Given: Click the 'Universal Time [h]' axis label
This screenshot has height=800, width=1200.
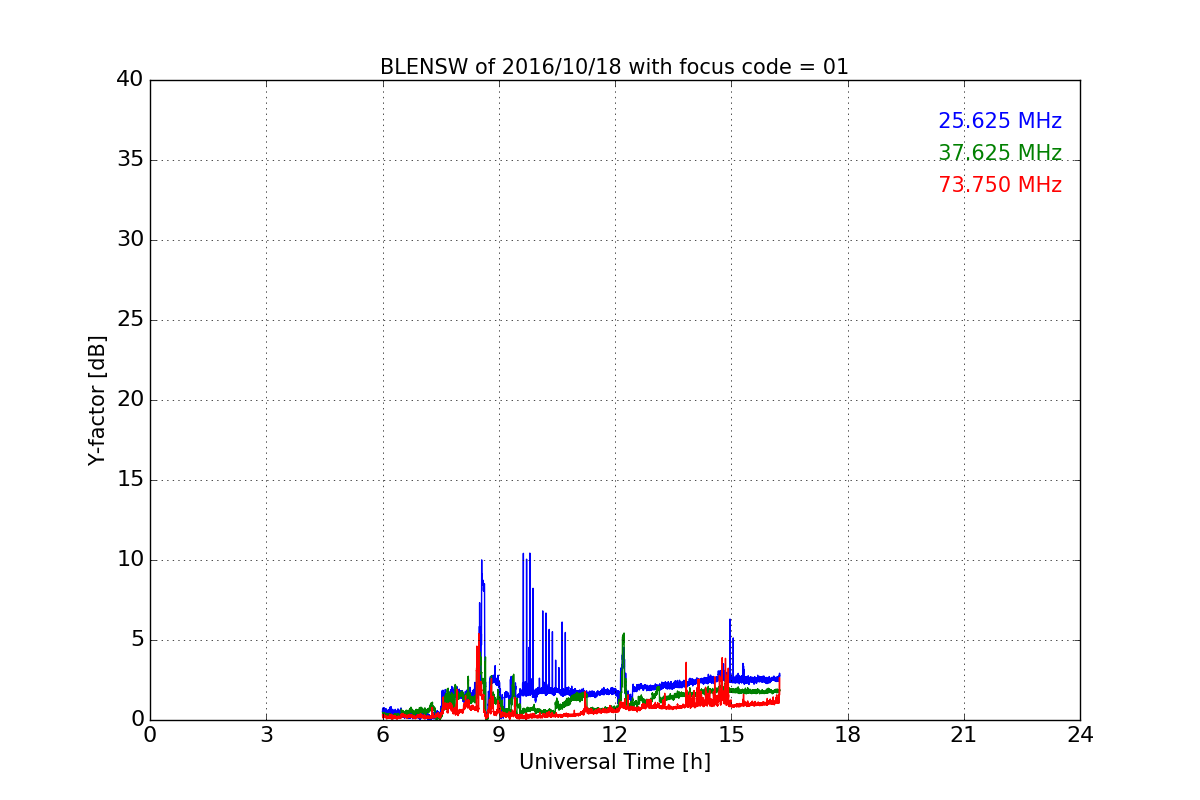Looking at the screenshot, I should [615, 762].
